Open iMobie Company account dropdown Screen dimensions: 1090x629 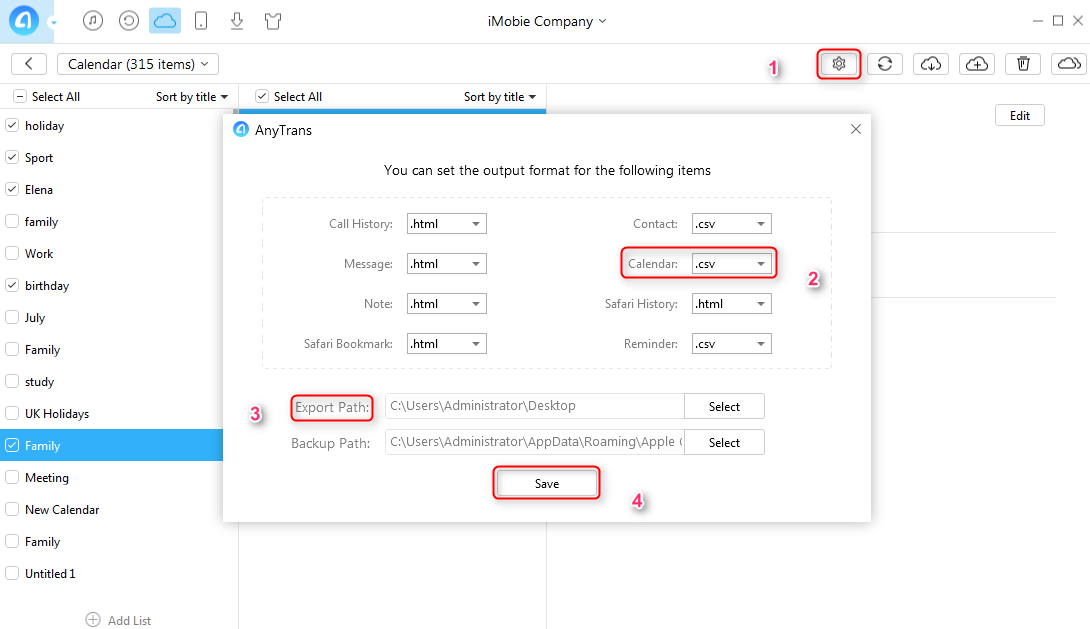(546, 22)
